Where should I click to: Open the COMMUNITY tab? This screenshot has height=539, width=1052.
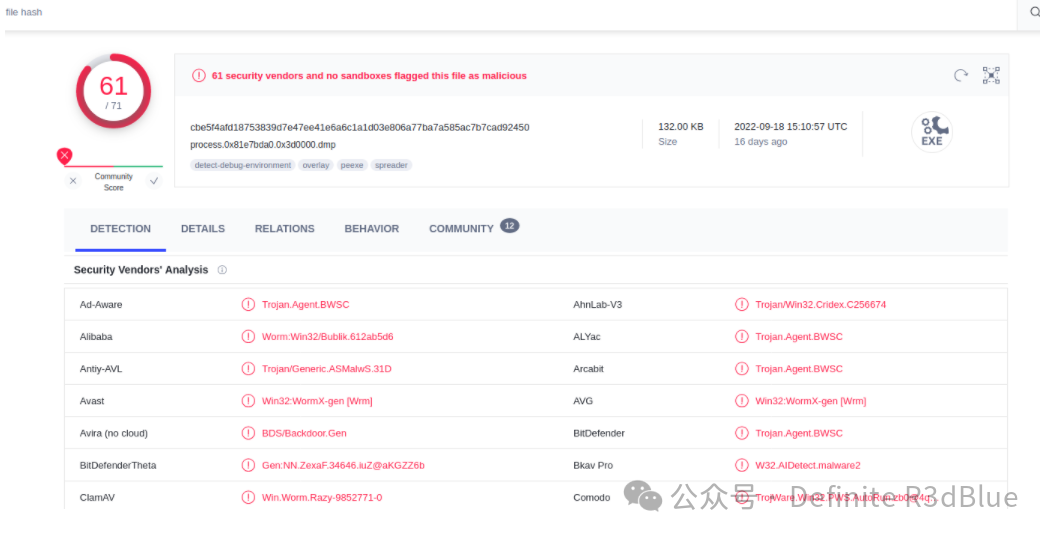pos(461,229)
